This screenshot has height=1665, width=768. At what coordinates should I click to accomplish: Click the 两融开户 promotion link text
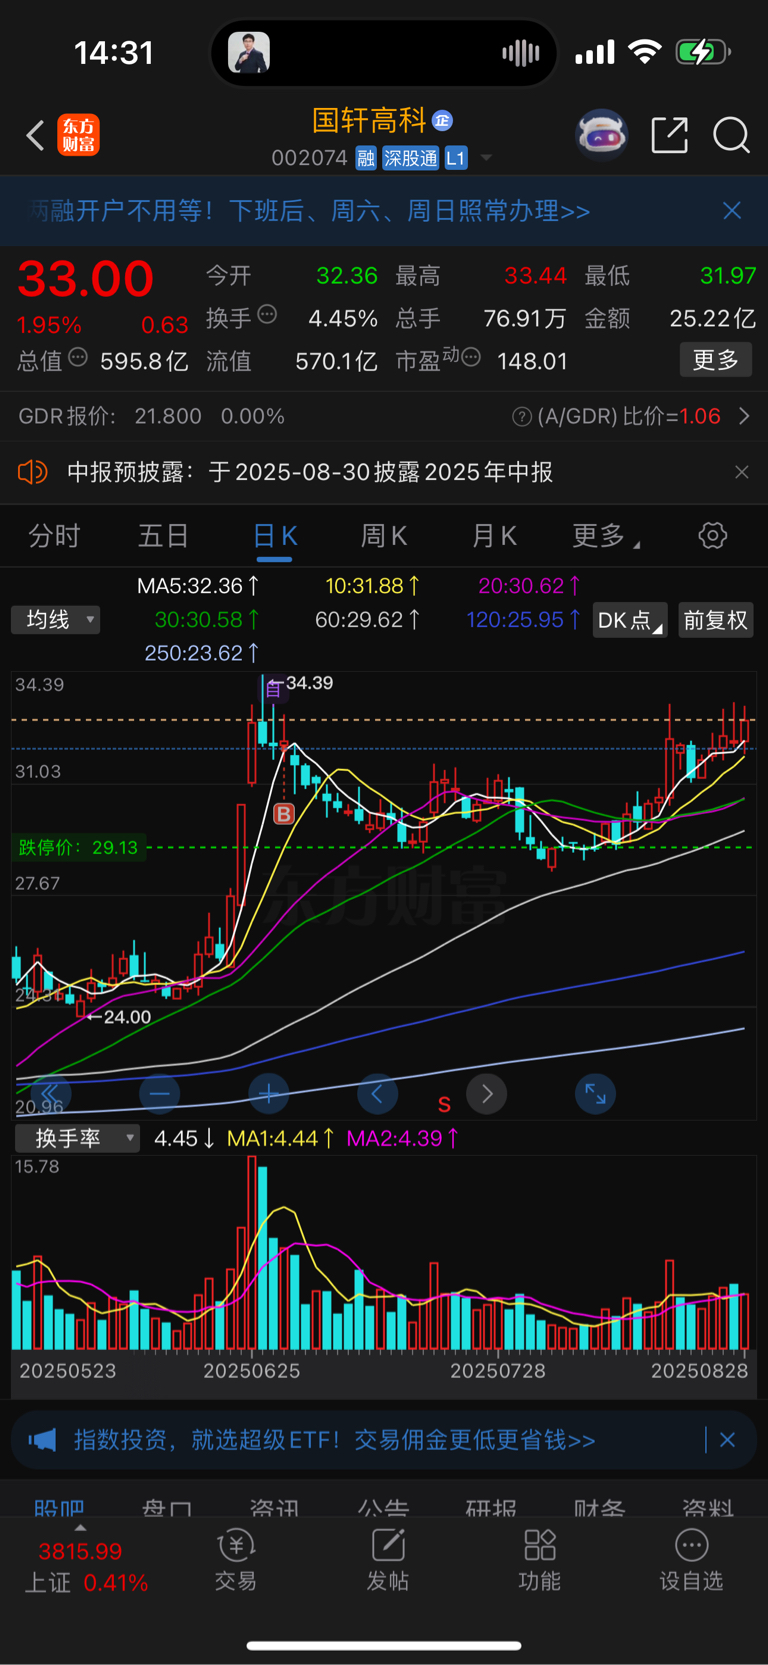[308, 211]
